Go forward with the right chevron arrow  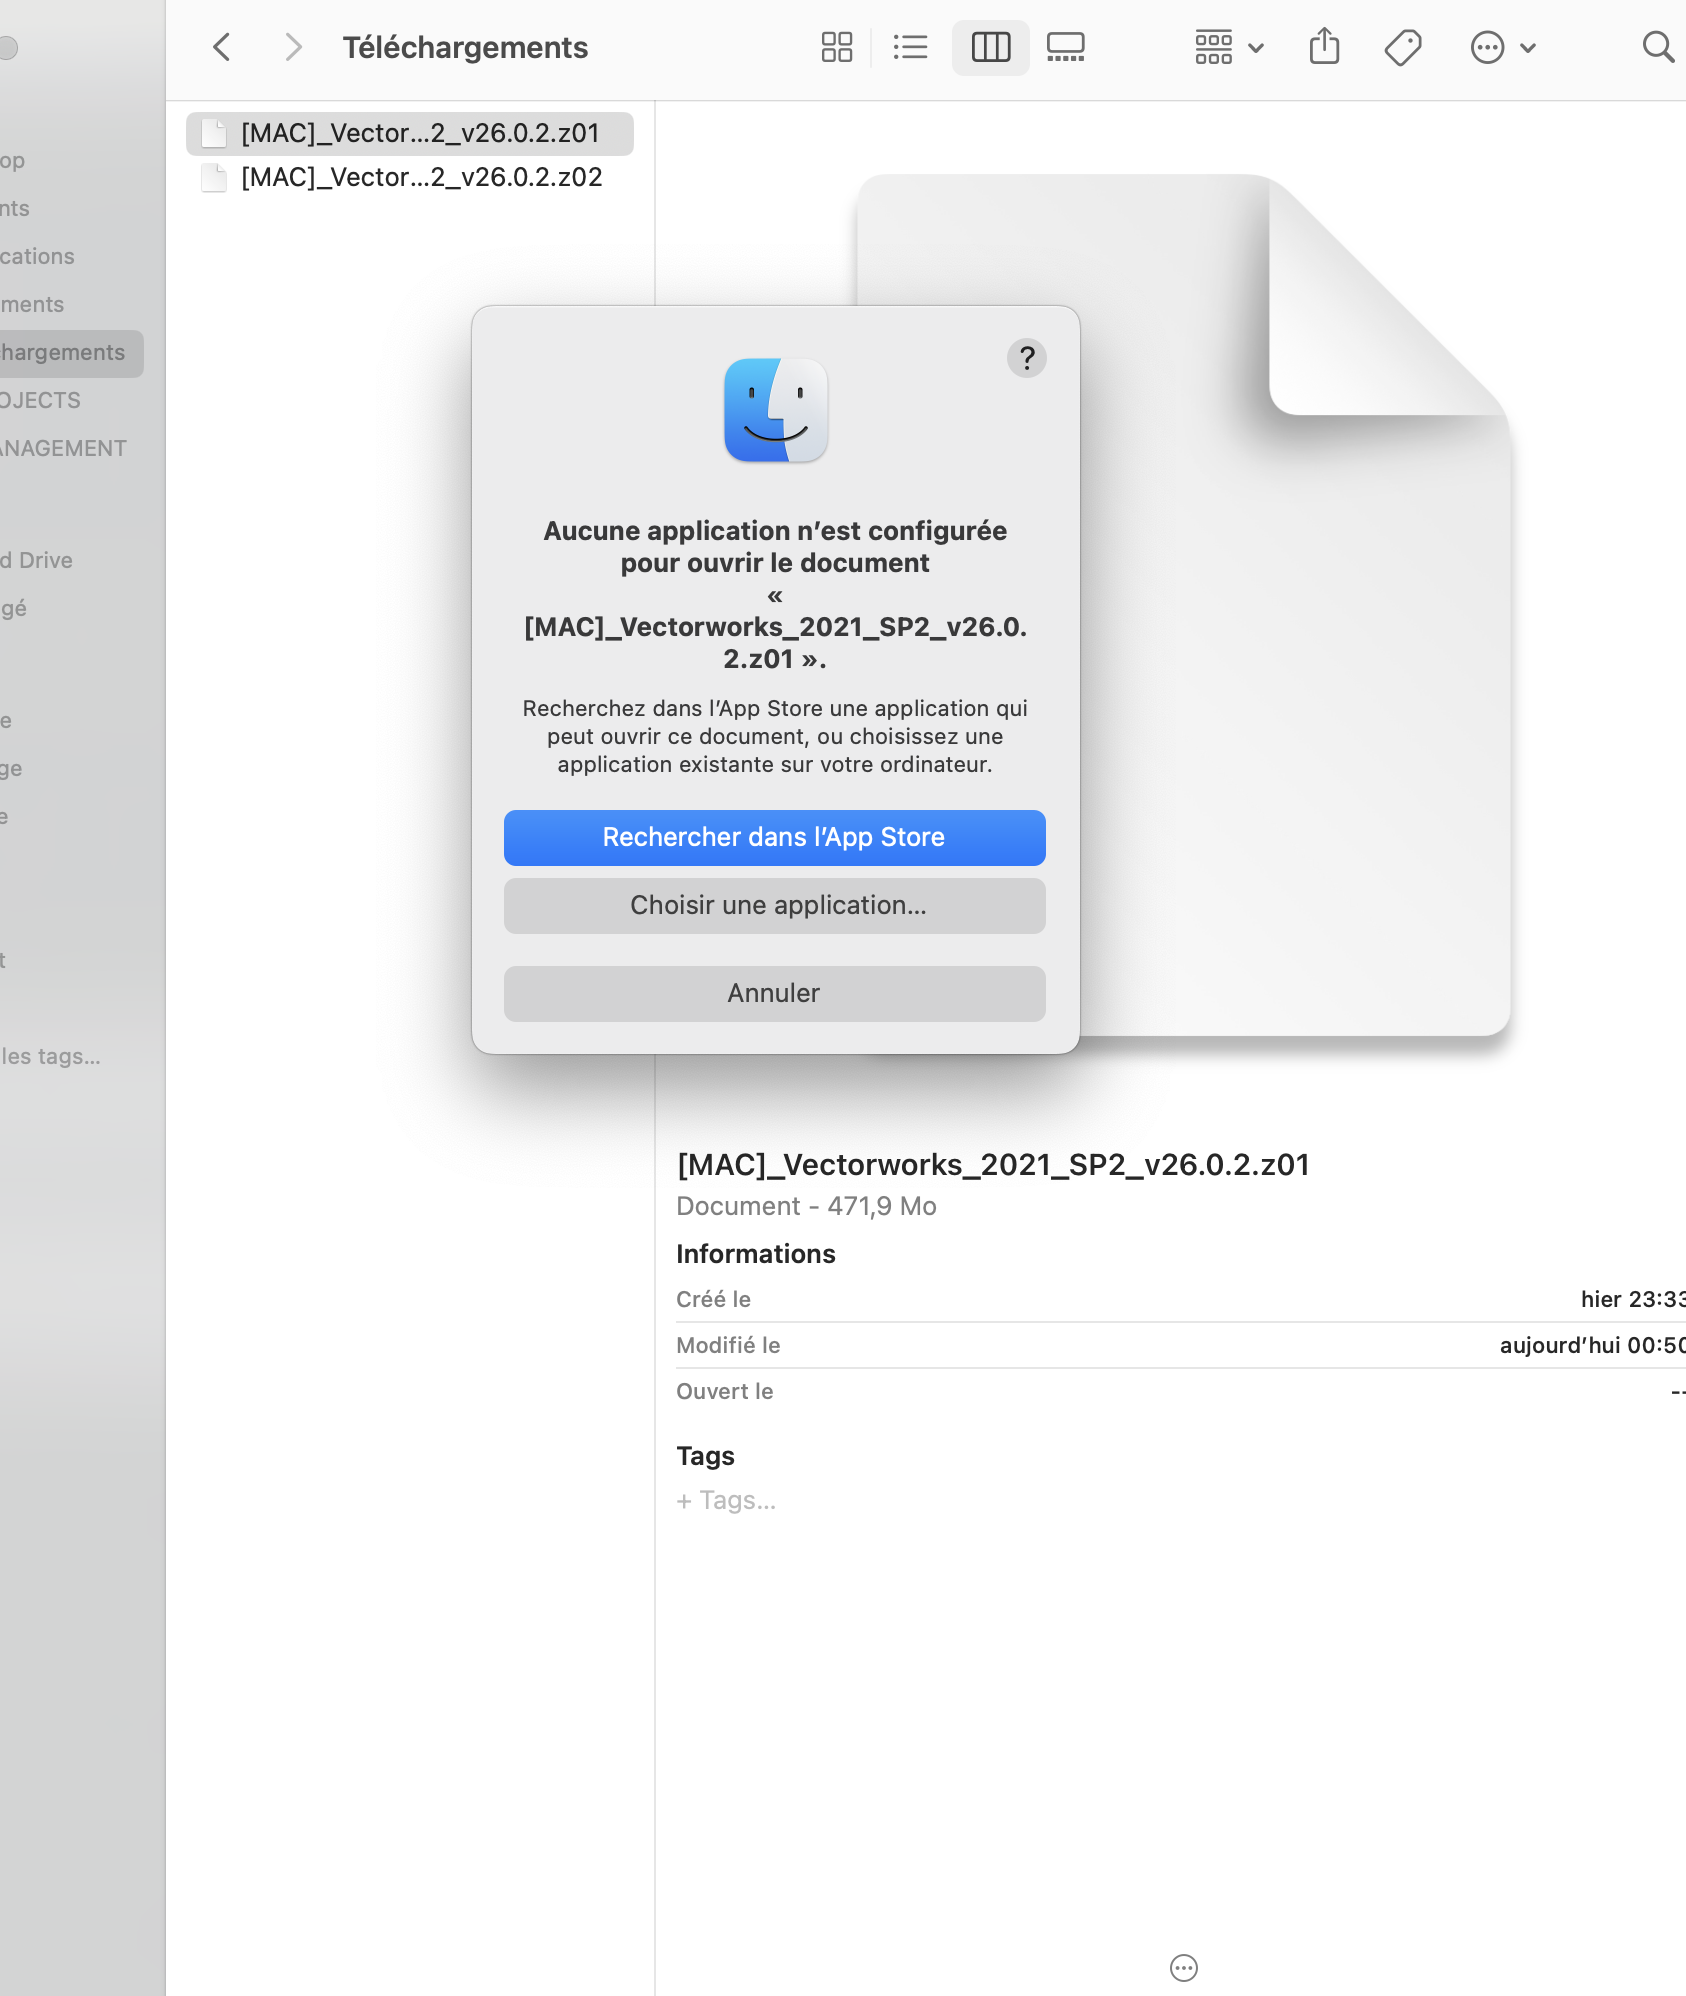point(293,47)
